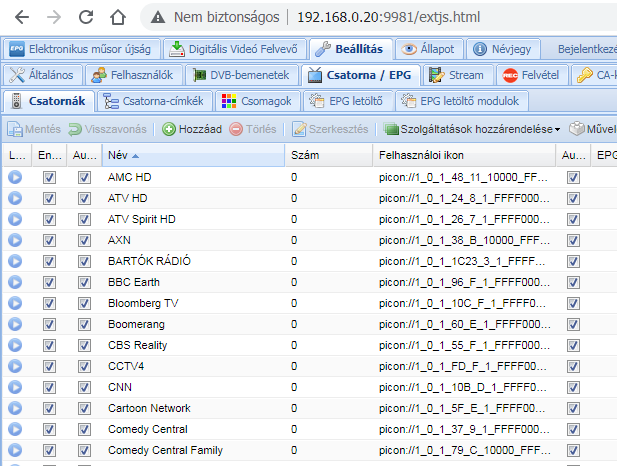Click the En... enabled column header
The image size is (617, 466).
coord(50,155)
